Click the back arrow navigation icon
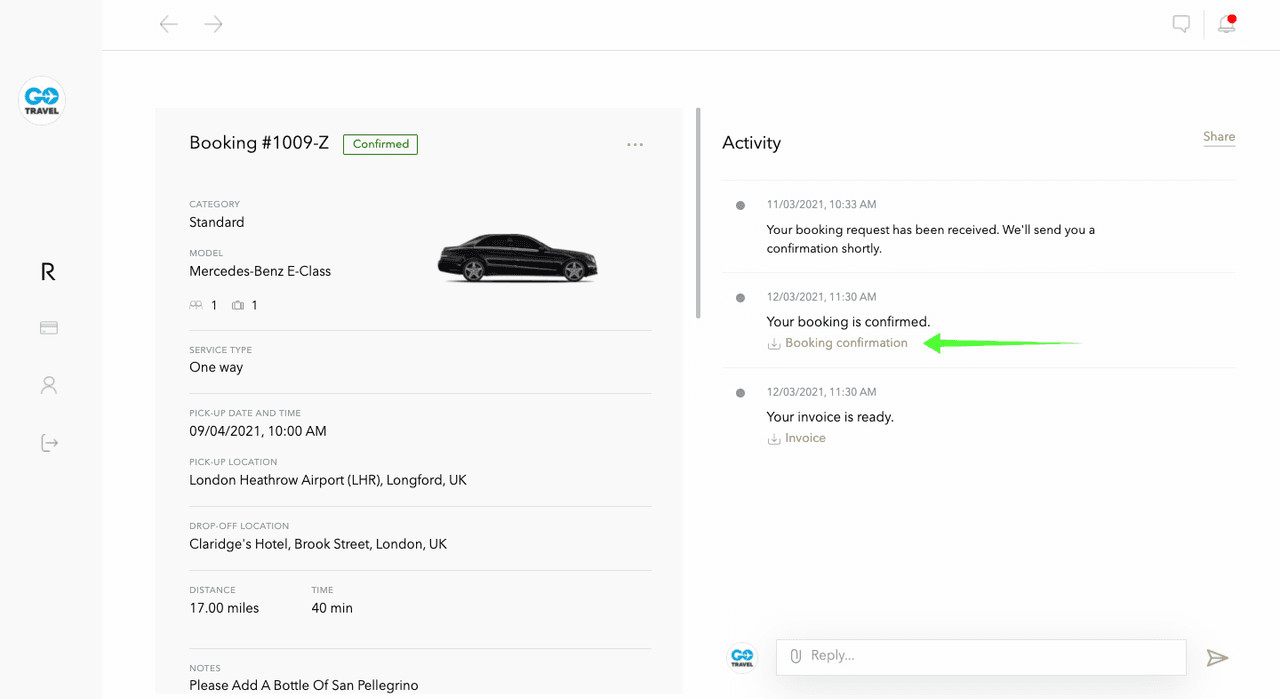 169,24
